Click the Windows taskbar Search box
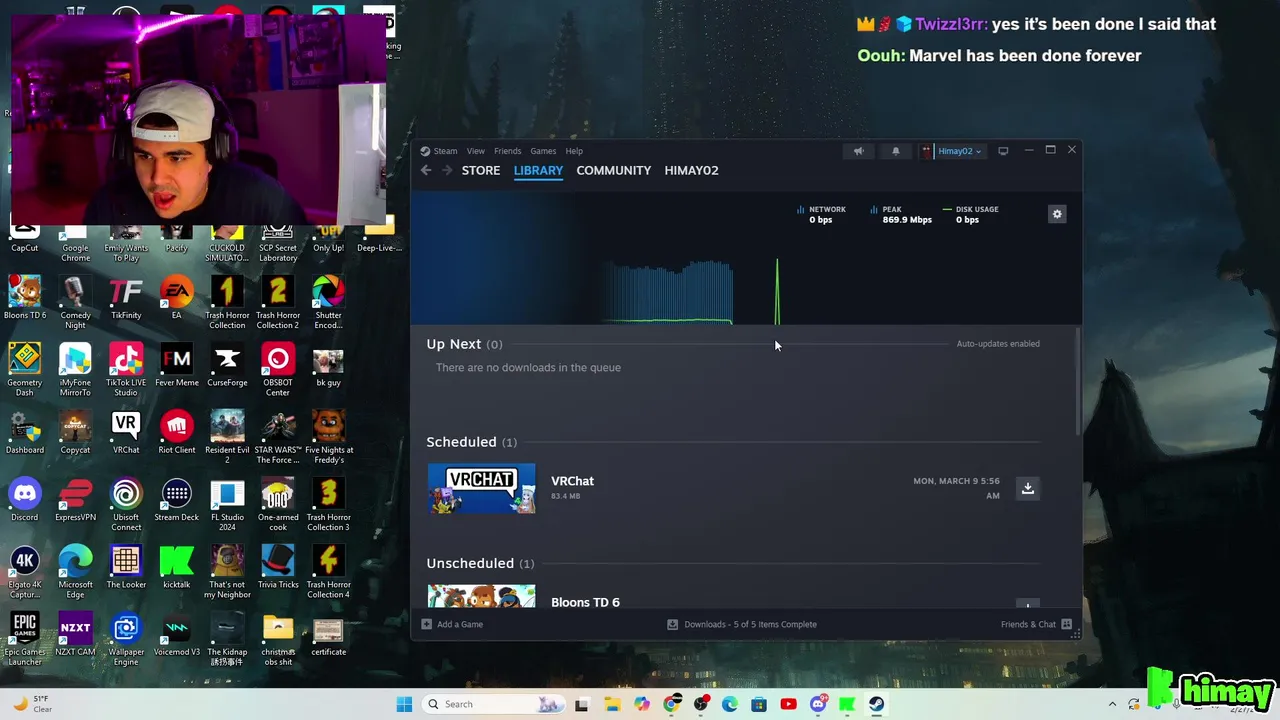 [x=492, y=704]
